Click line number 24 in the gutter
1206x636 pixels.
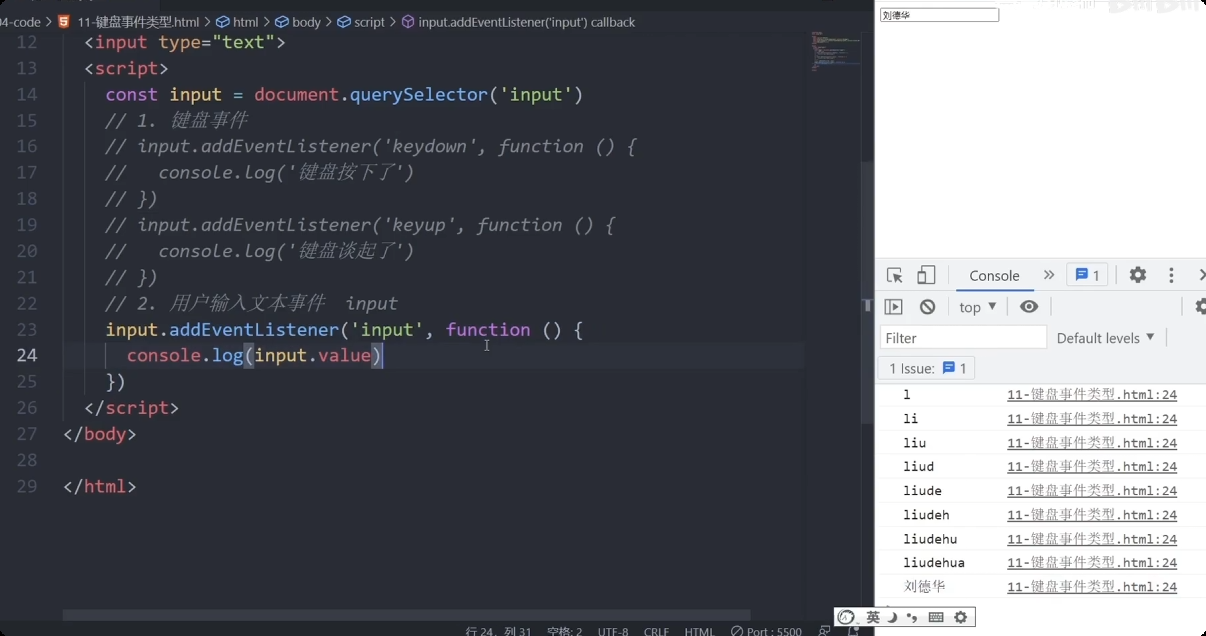(x=27, y=355)
